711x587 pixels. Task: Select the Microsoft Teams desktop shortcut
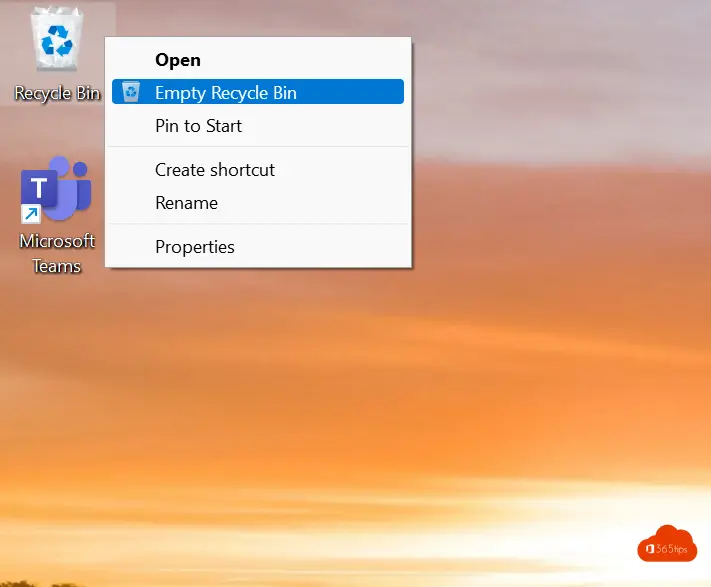click(57, 215)
